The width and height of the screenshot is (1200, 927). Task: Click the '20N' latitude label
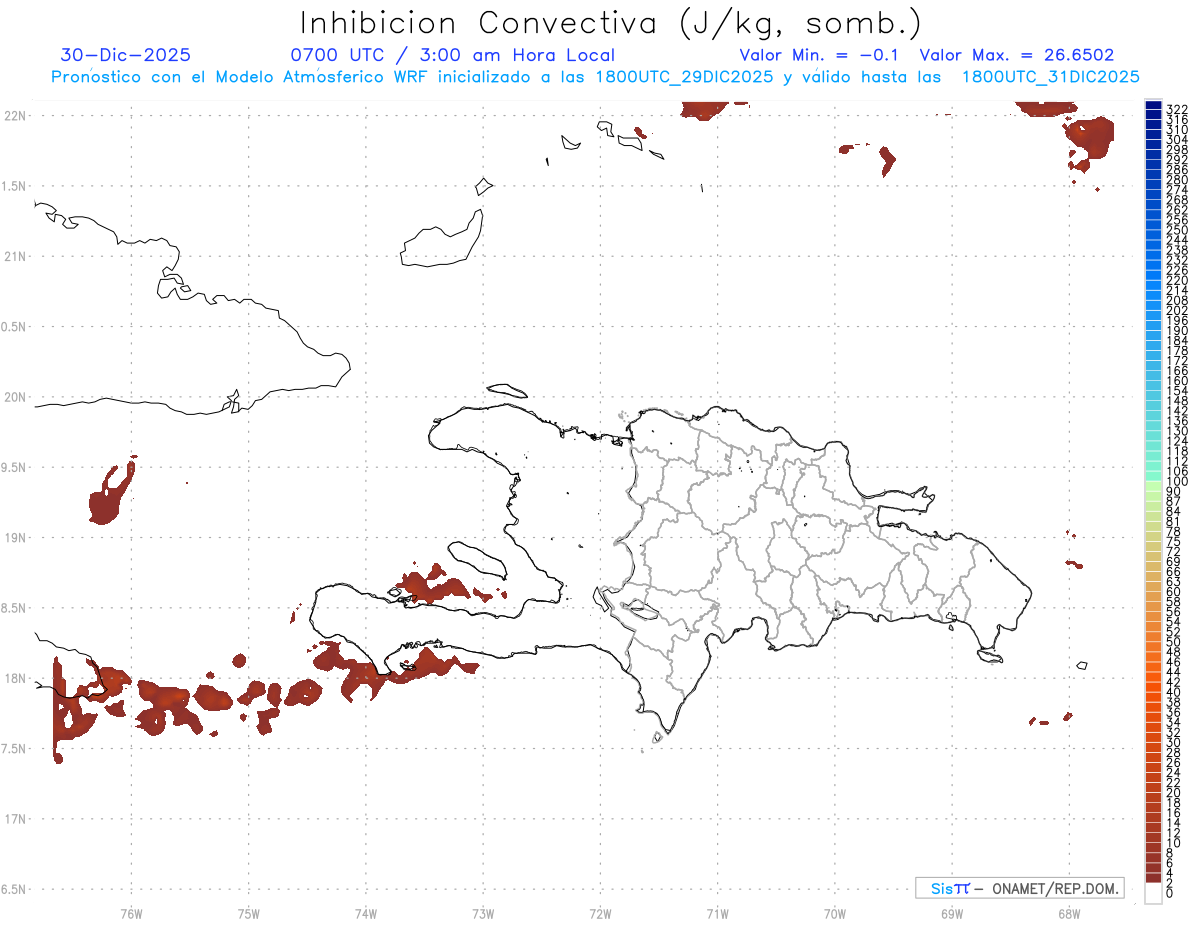16,396
